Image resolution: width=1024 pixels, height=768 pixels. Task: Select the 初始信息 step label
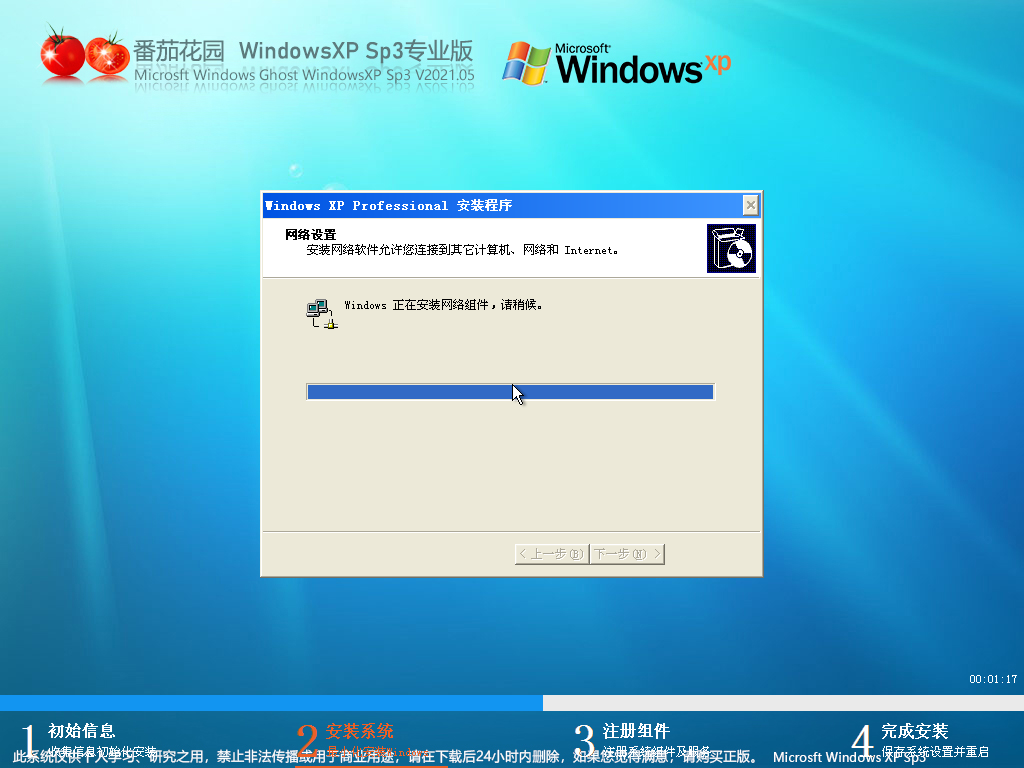point(81,731)
